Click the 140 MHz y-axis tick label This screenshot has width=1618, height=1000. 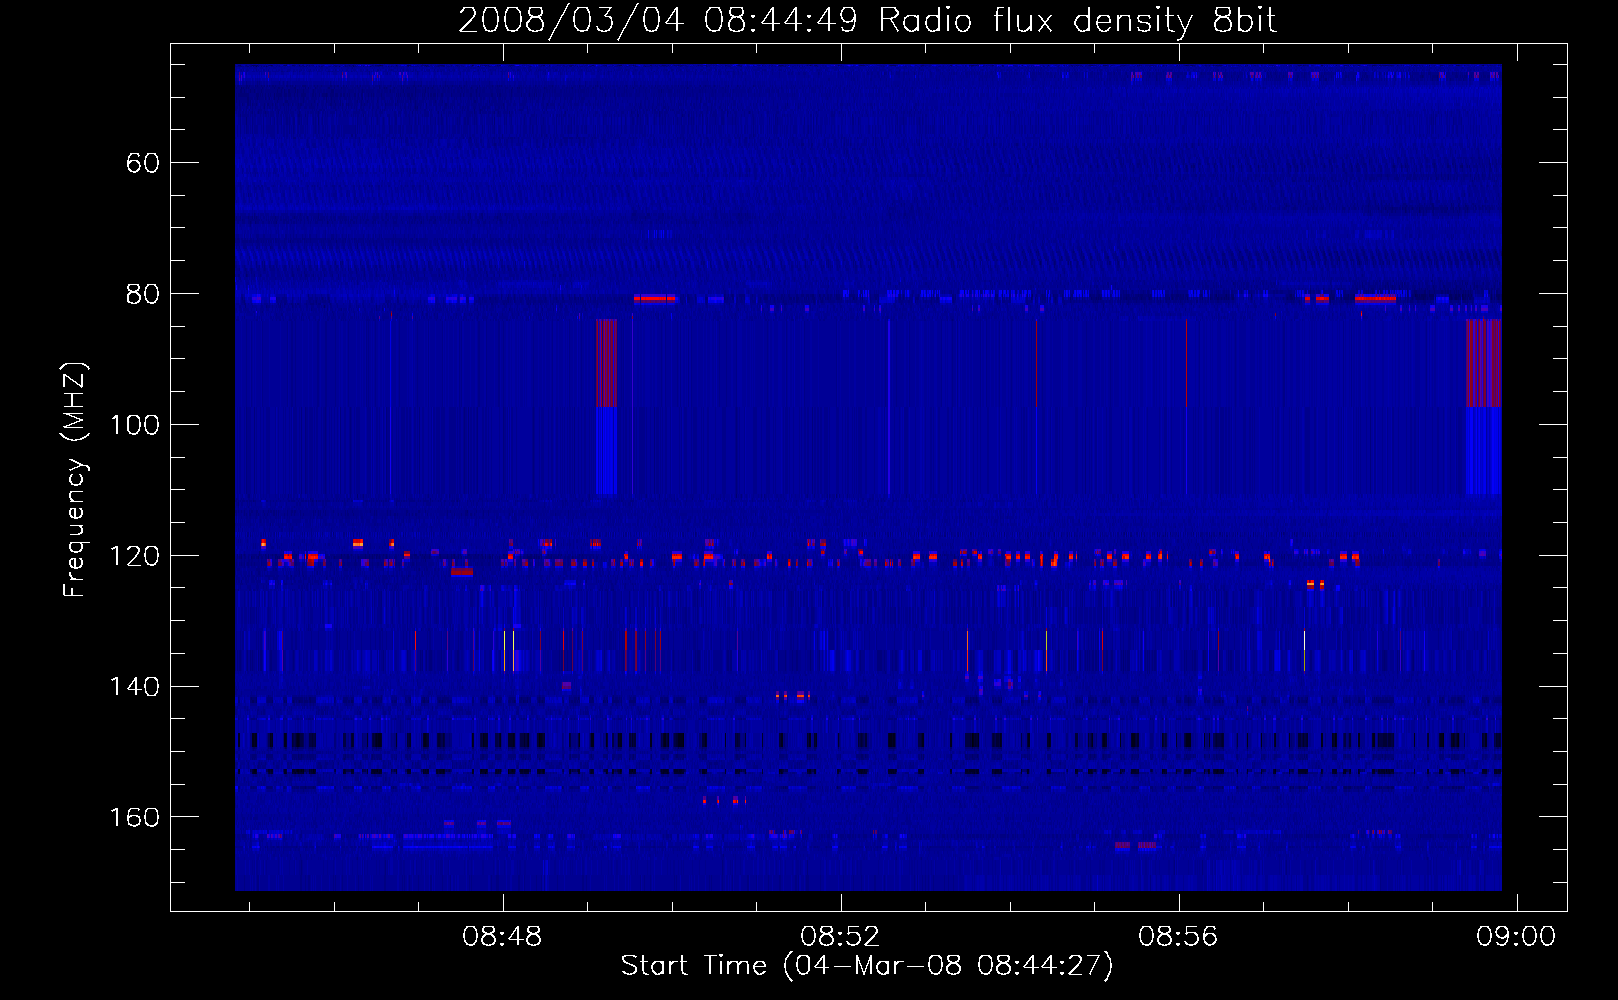[135, 687]
